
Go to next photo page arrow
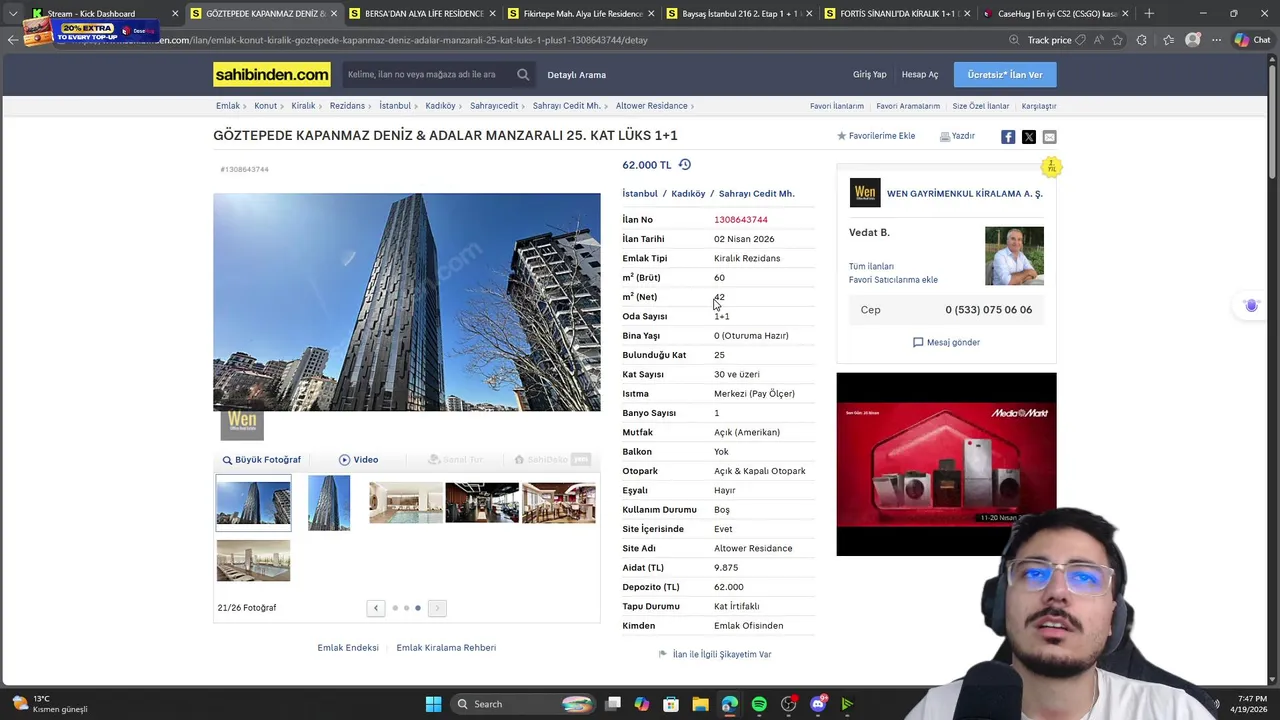coord(437,608)
